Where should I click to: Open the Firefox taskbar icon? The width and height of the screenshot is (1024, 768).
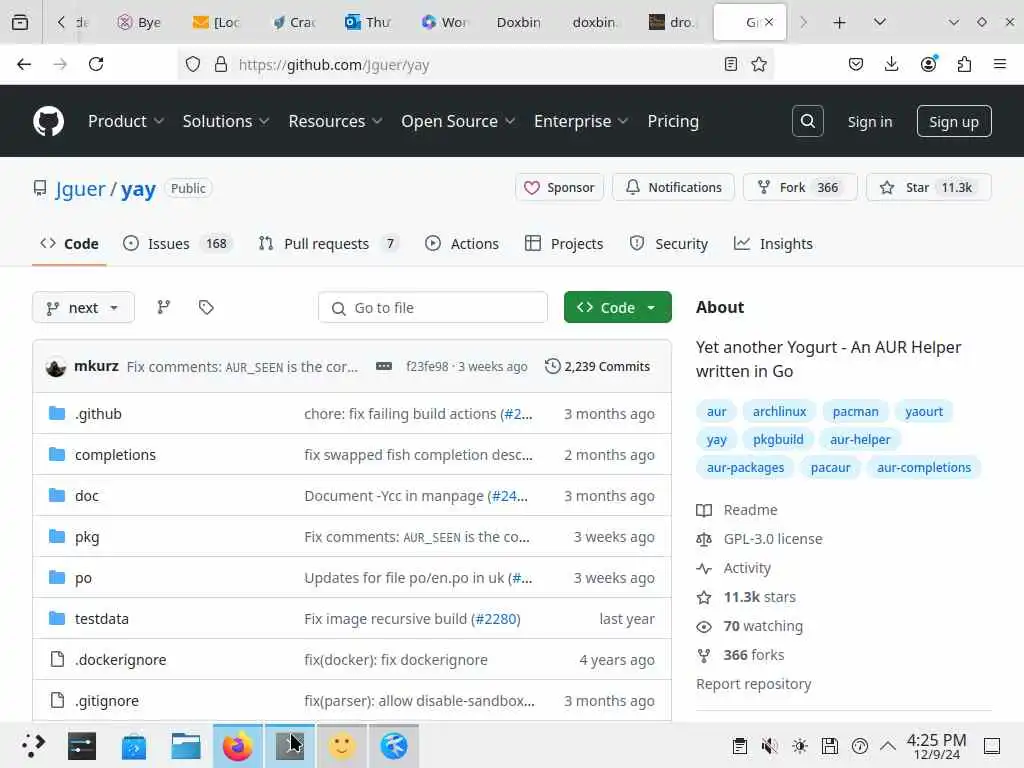click(238, 746)
